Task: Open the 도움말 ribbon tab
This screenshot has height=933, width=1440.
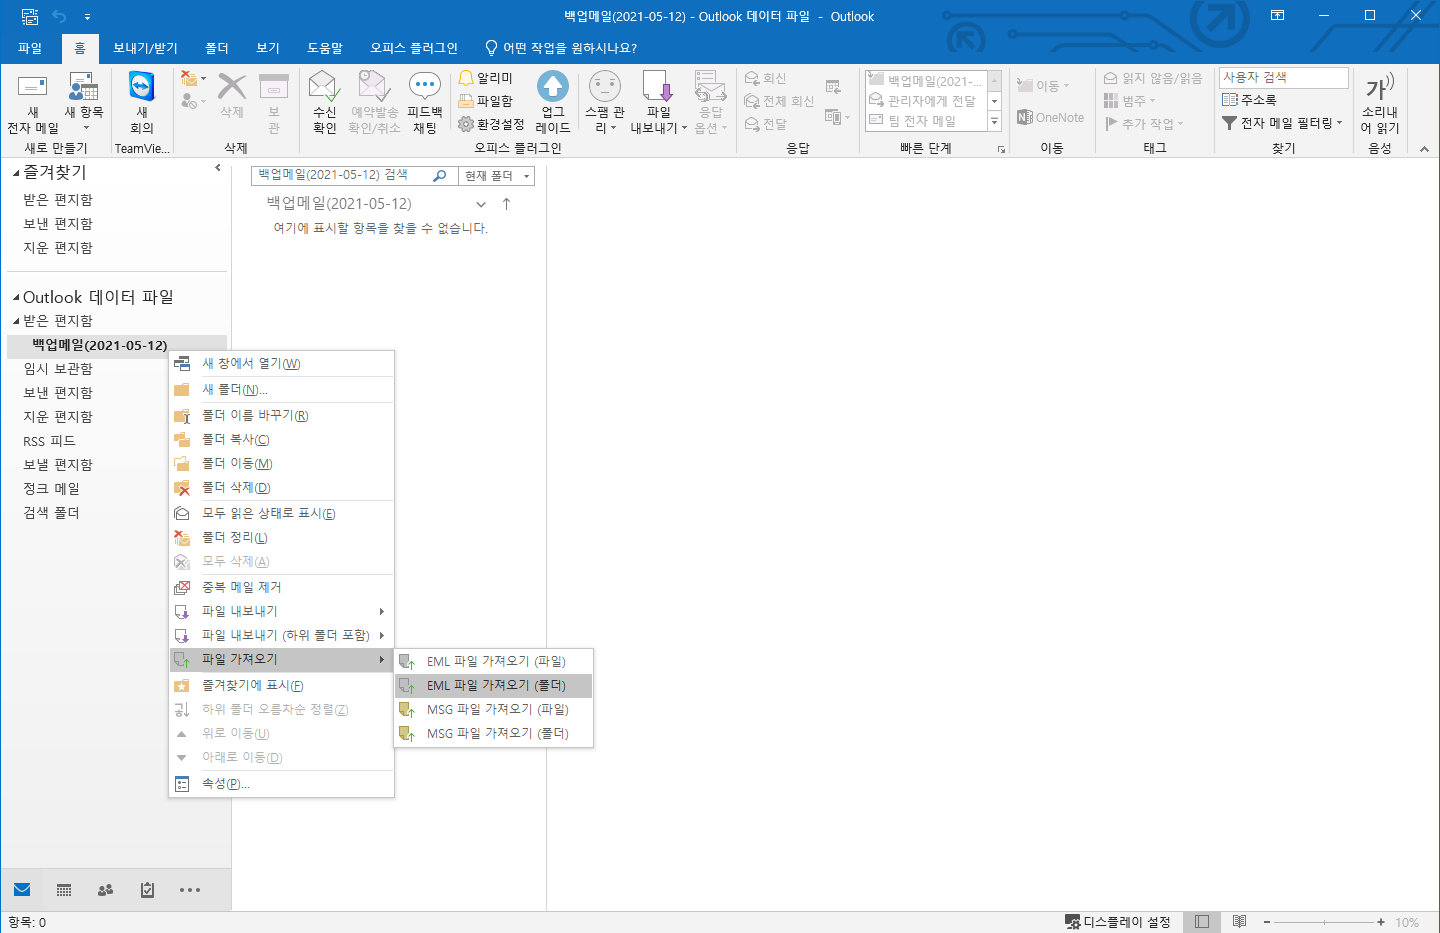Action: pos(325,48)
